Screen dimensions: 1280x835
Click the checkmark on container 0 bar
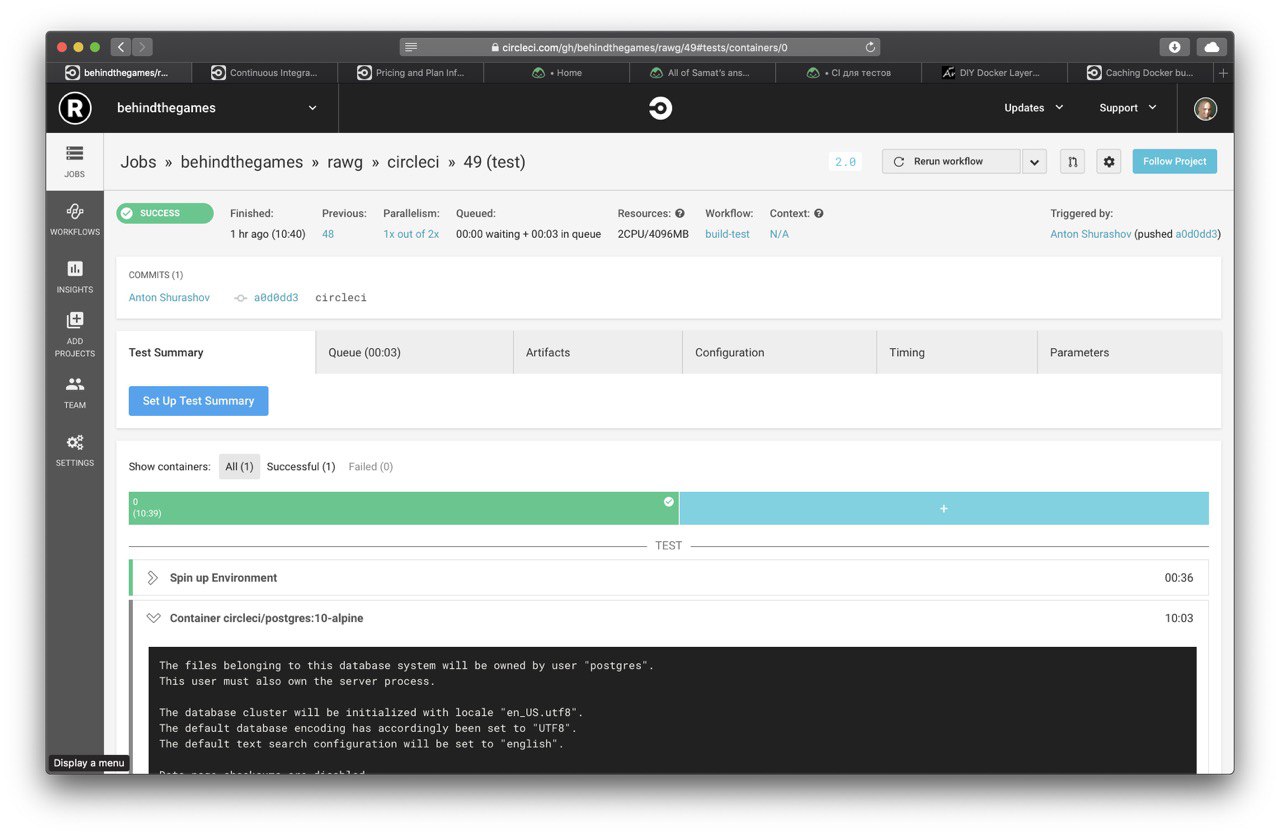[669, 502]
